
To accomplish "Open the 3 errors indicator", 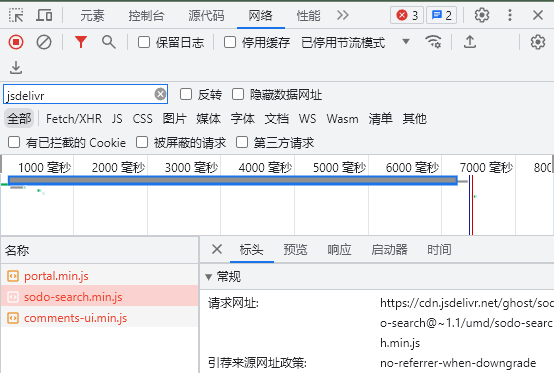I will [x=407, y=15].
